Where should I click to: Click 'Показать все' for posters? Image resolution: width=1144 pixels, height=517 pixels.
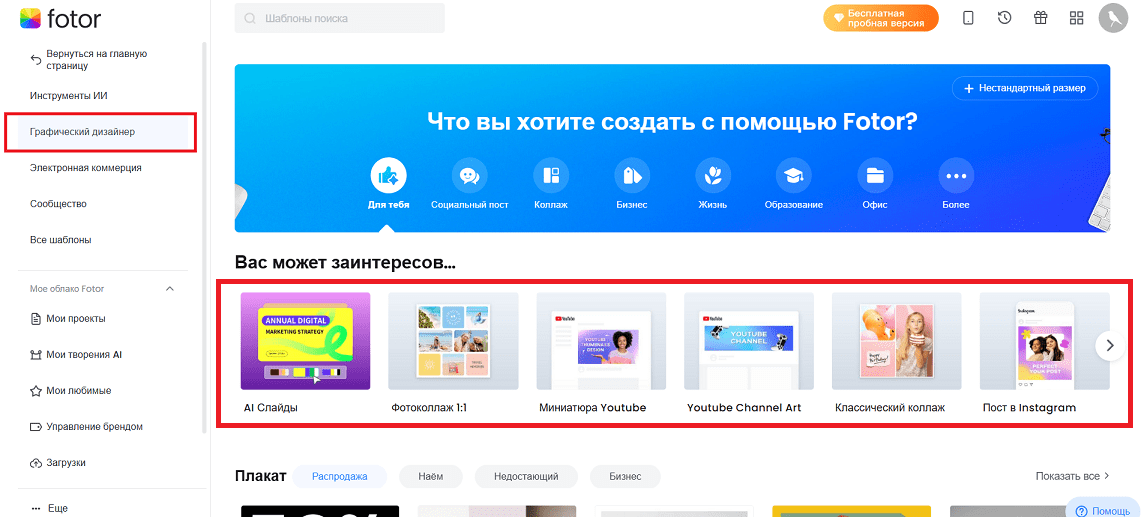tap(1072, 476)
